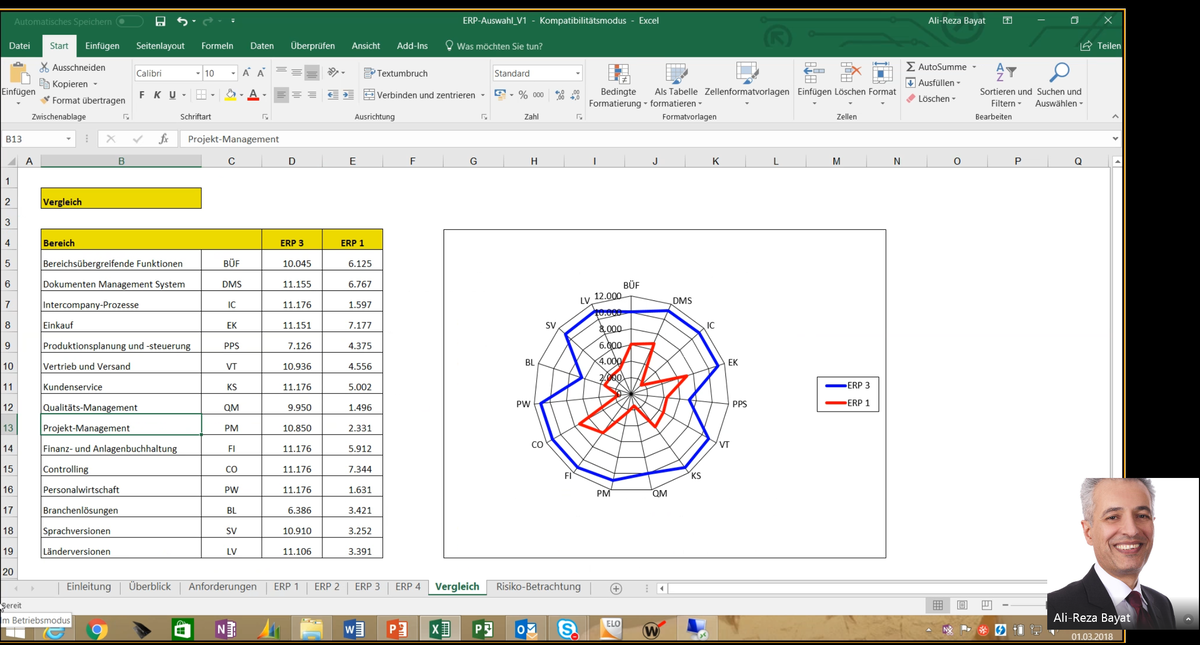Decrease font size with smaller A

[x=261, y=73]
